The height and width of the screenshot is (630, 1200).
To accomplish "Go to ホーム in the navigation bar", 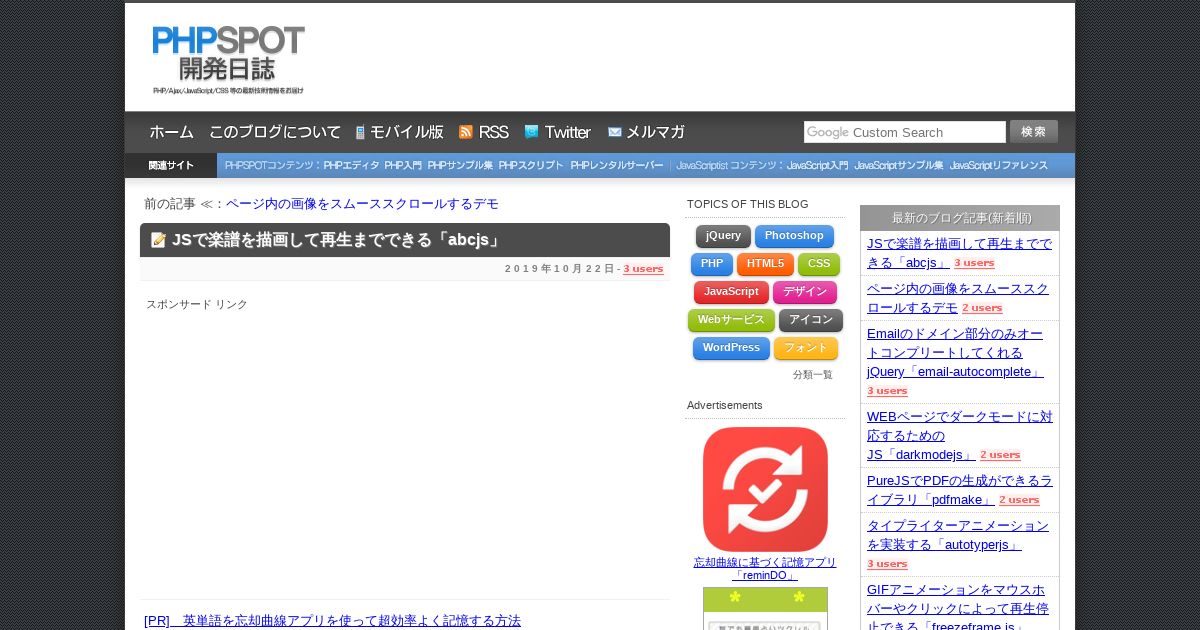I will (172, 132).
